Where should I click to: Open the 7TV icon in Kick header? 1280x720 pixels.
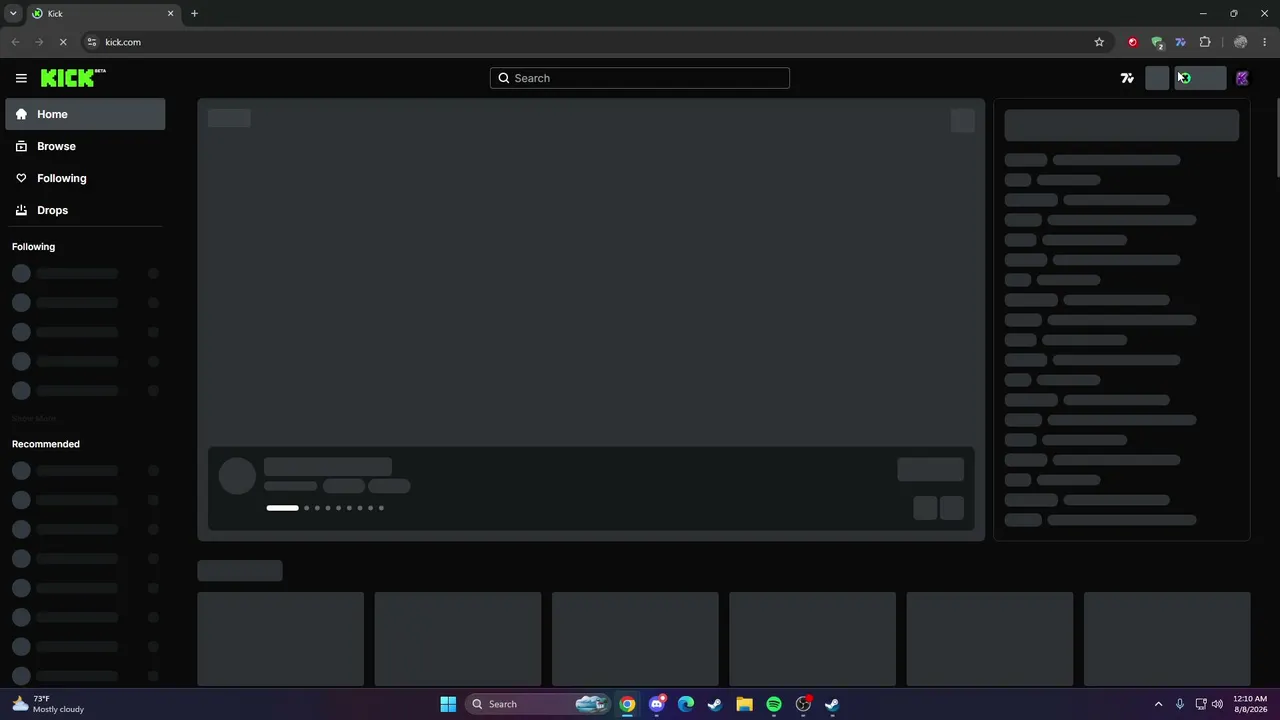(x=1127, y=78)
